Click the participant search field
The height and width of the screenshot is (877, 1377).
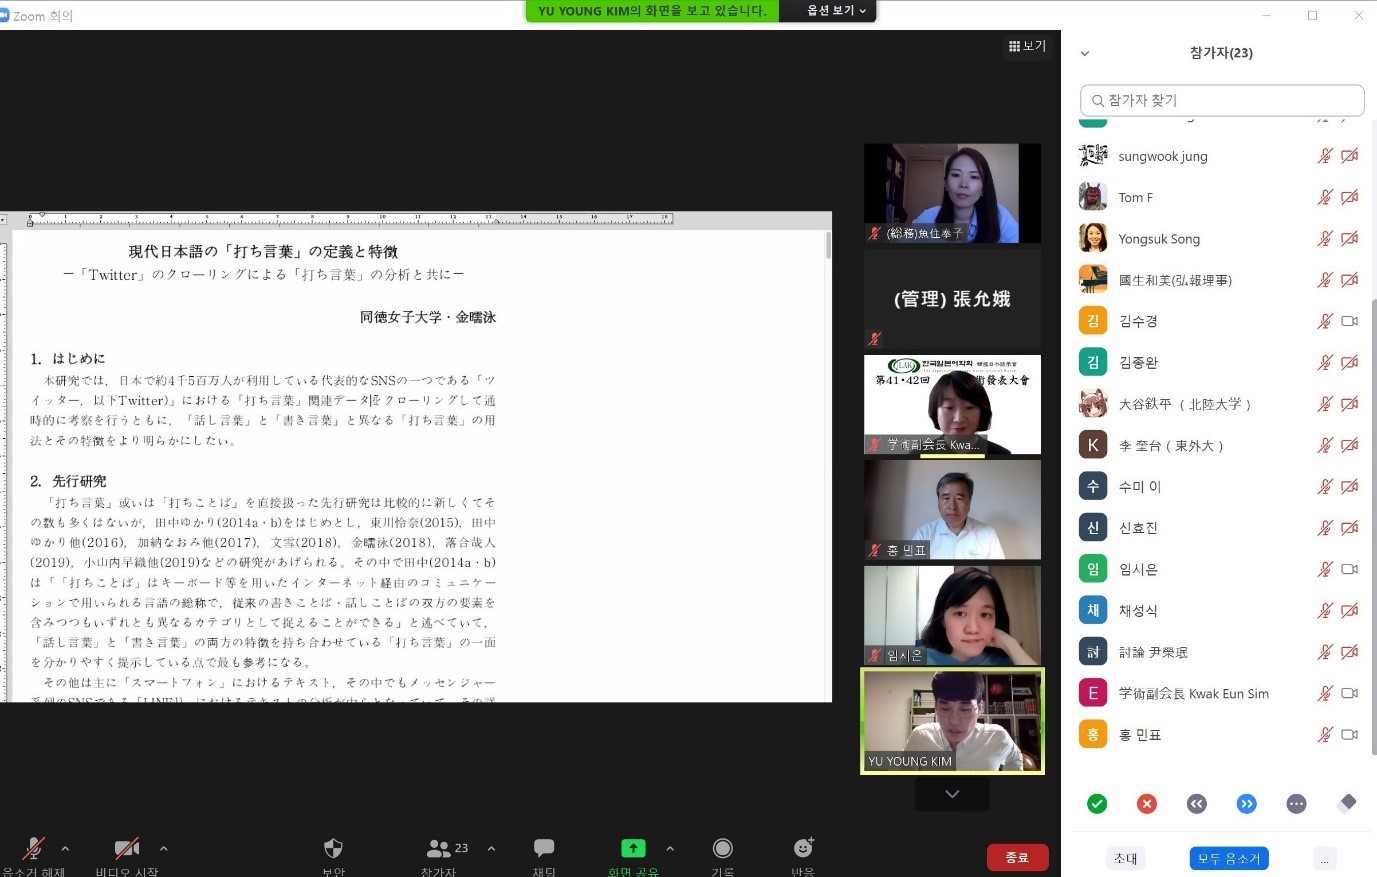(1222, 100)
